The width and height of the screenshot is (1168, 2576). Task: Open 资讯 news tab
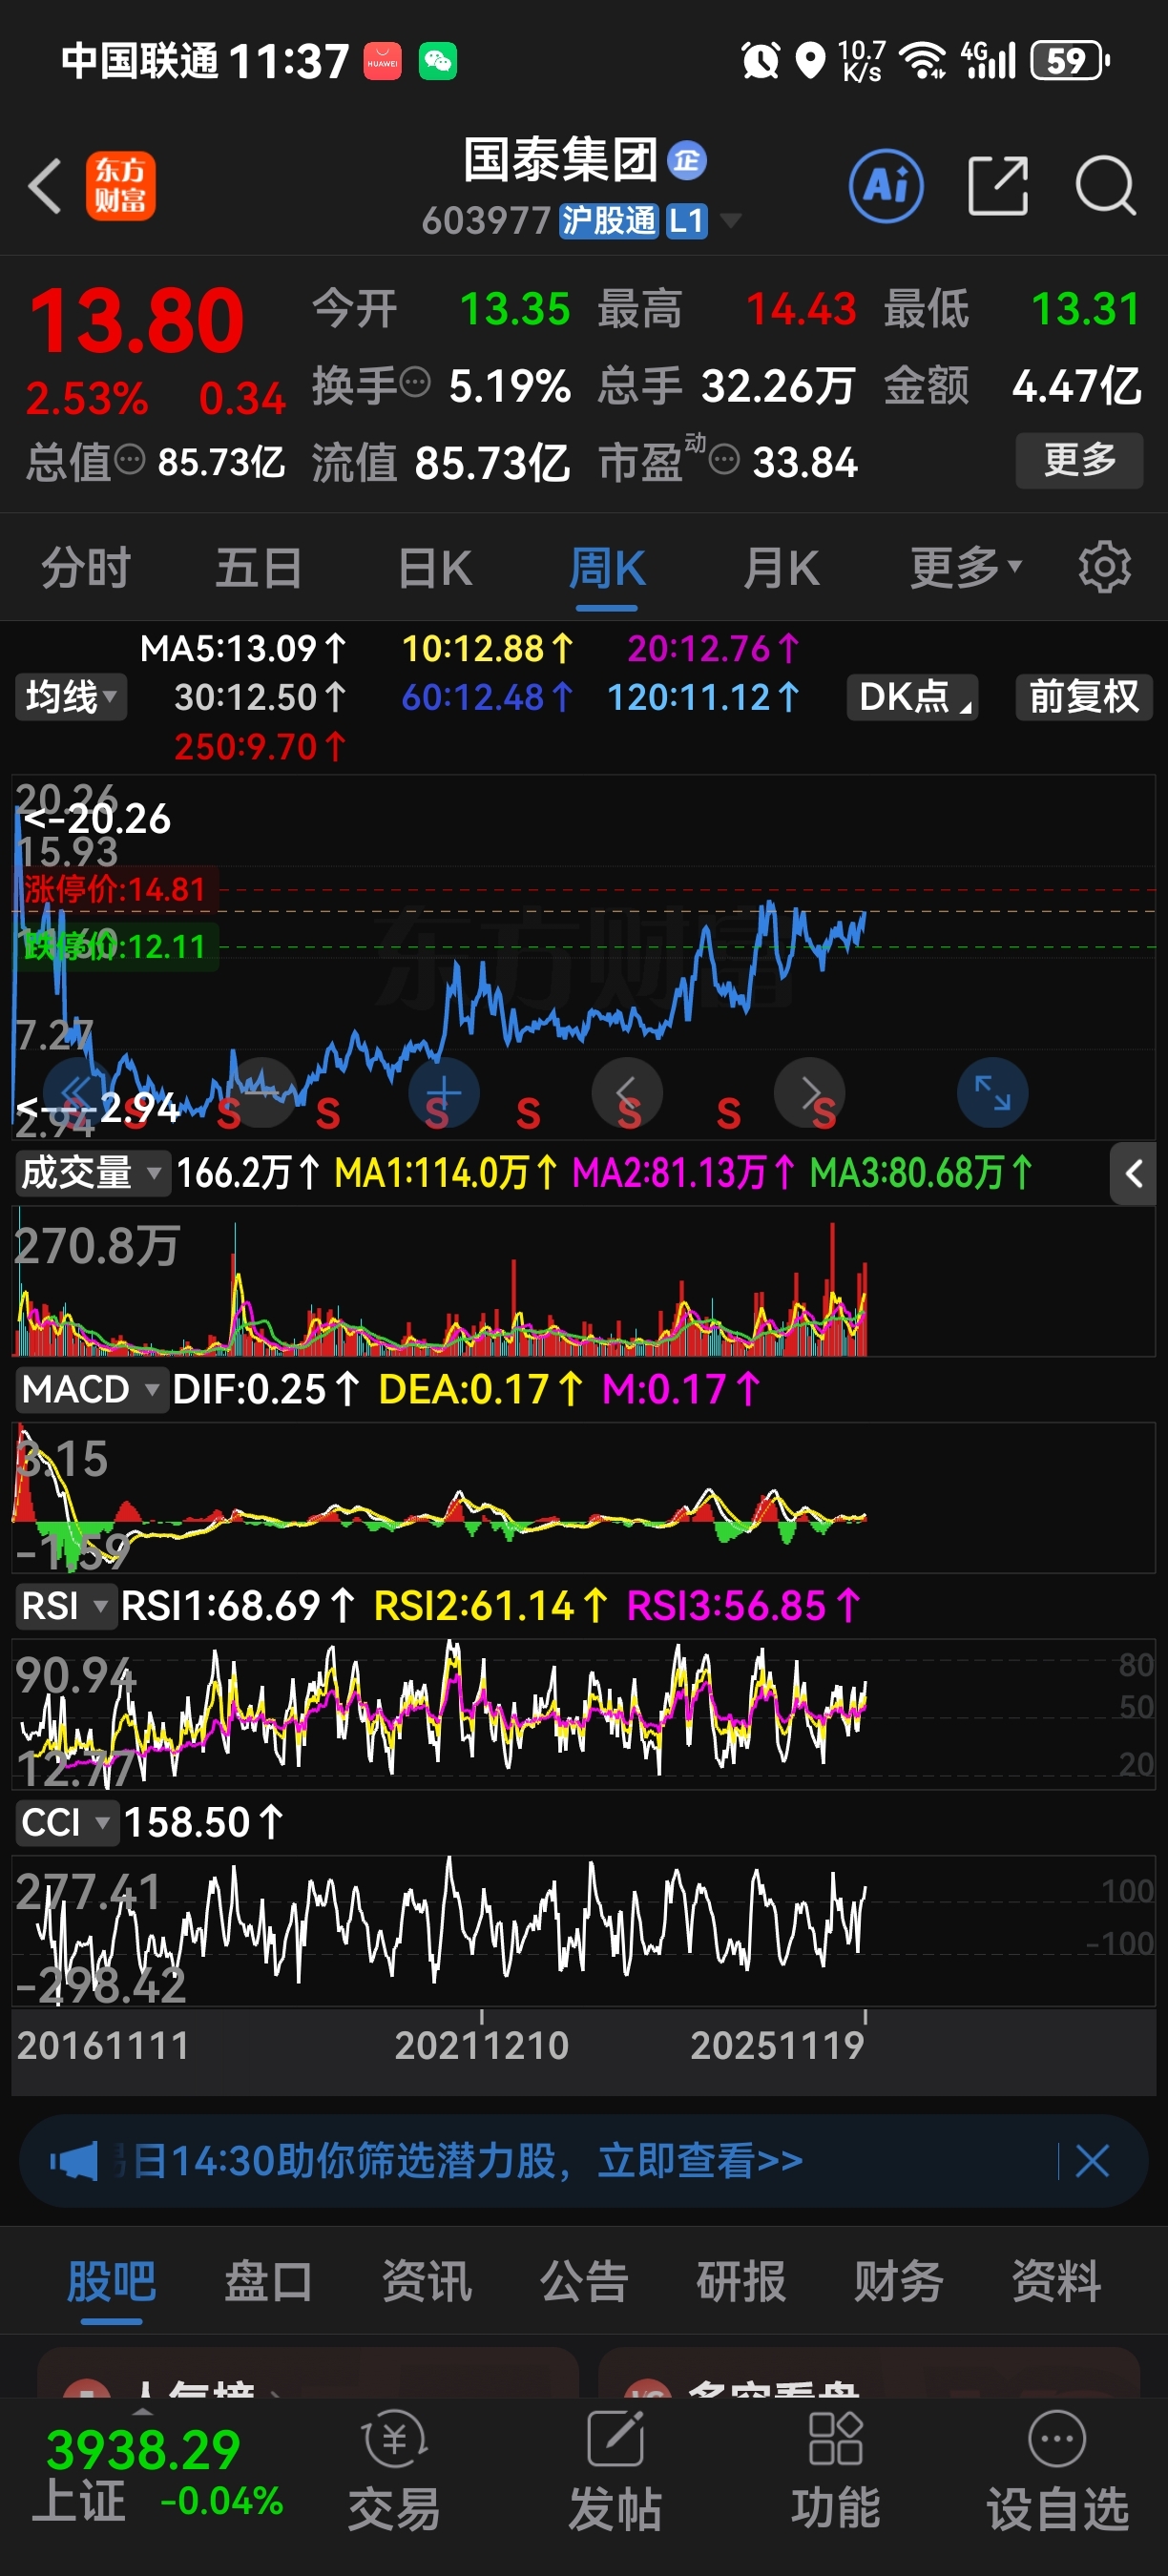click(x=426, y=2282)
